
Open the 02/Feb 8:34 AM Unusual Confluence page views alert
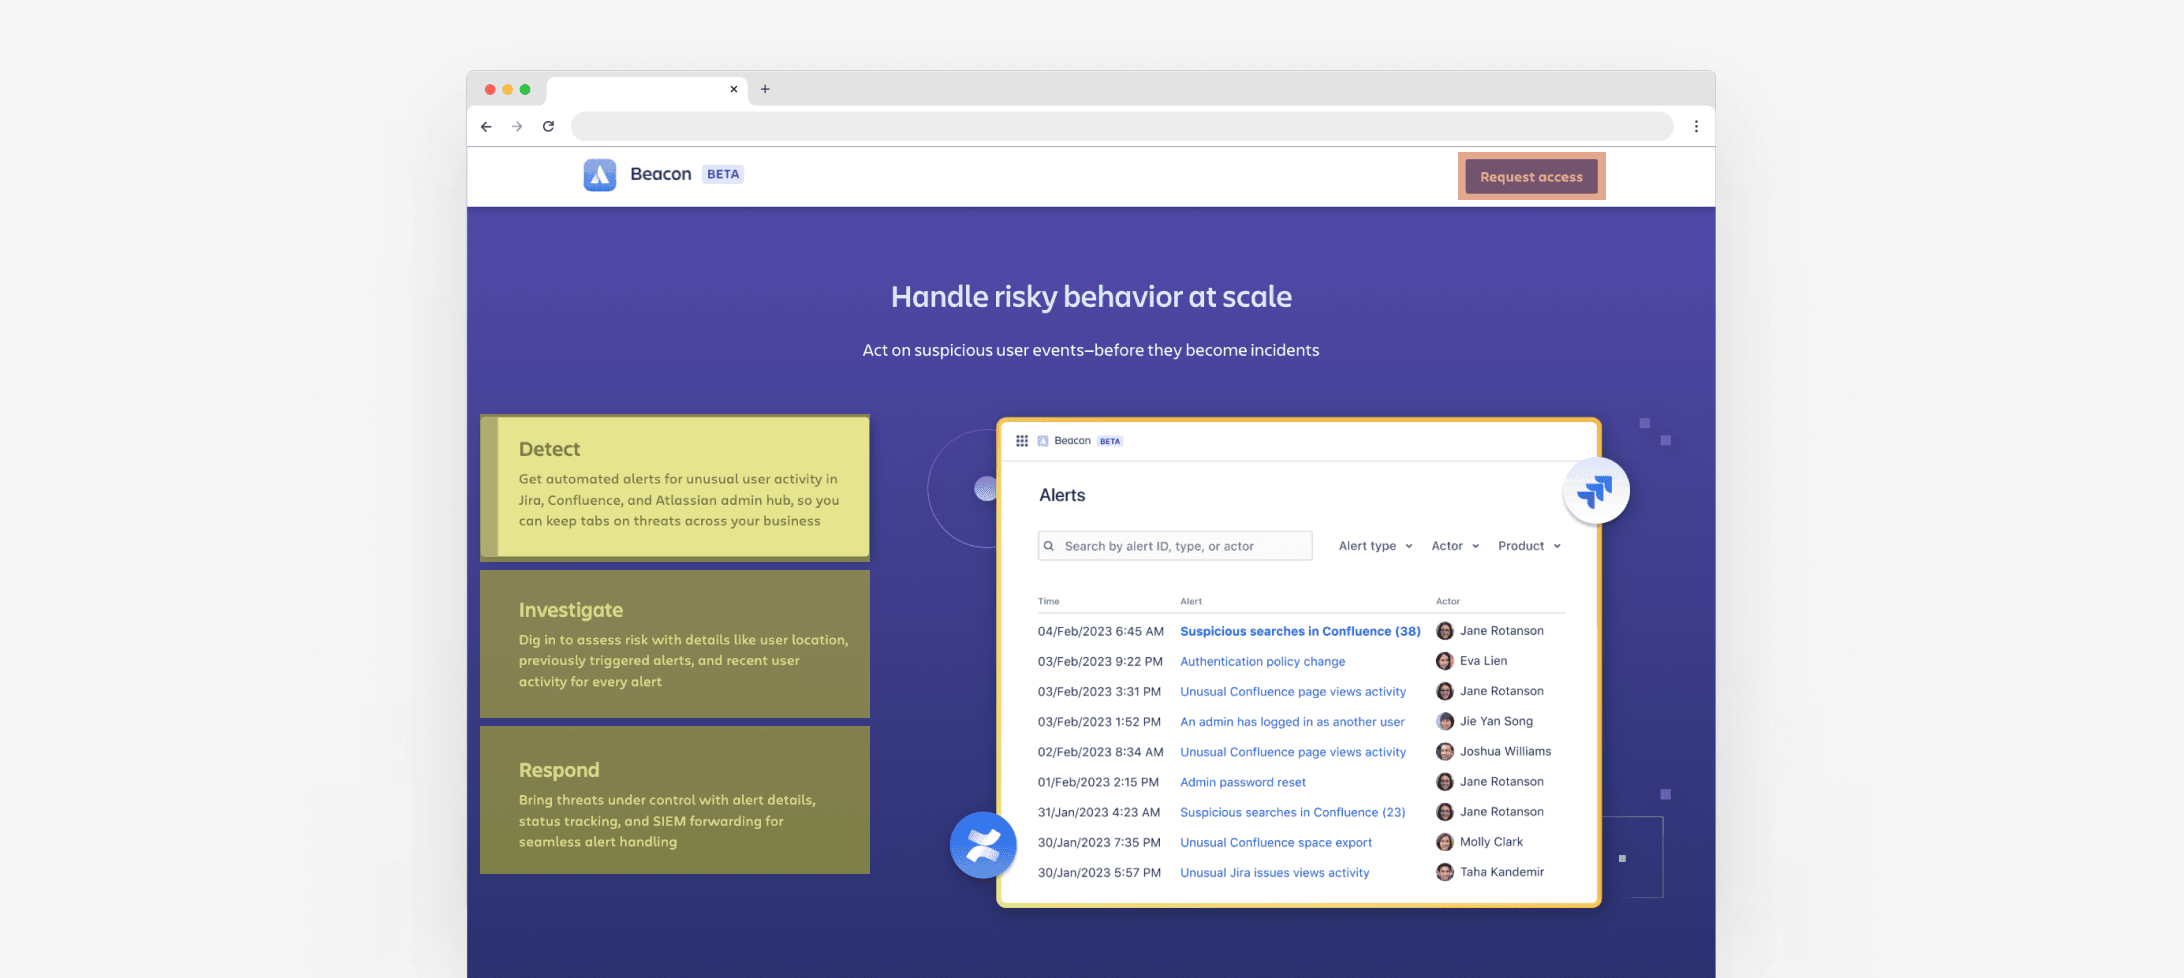point(1293,752)
